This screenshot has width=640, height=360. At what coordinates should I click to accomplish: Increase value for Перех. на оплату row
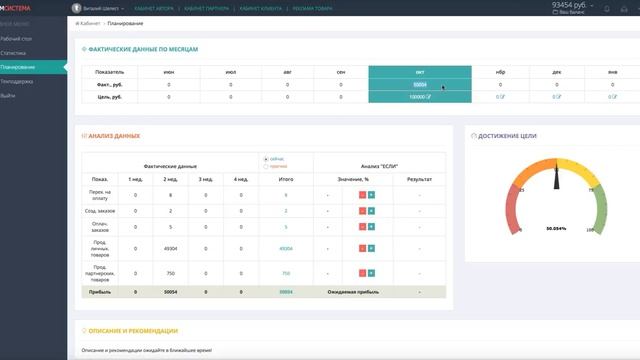pos(371,195)
